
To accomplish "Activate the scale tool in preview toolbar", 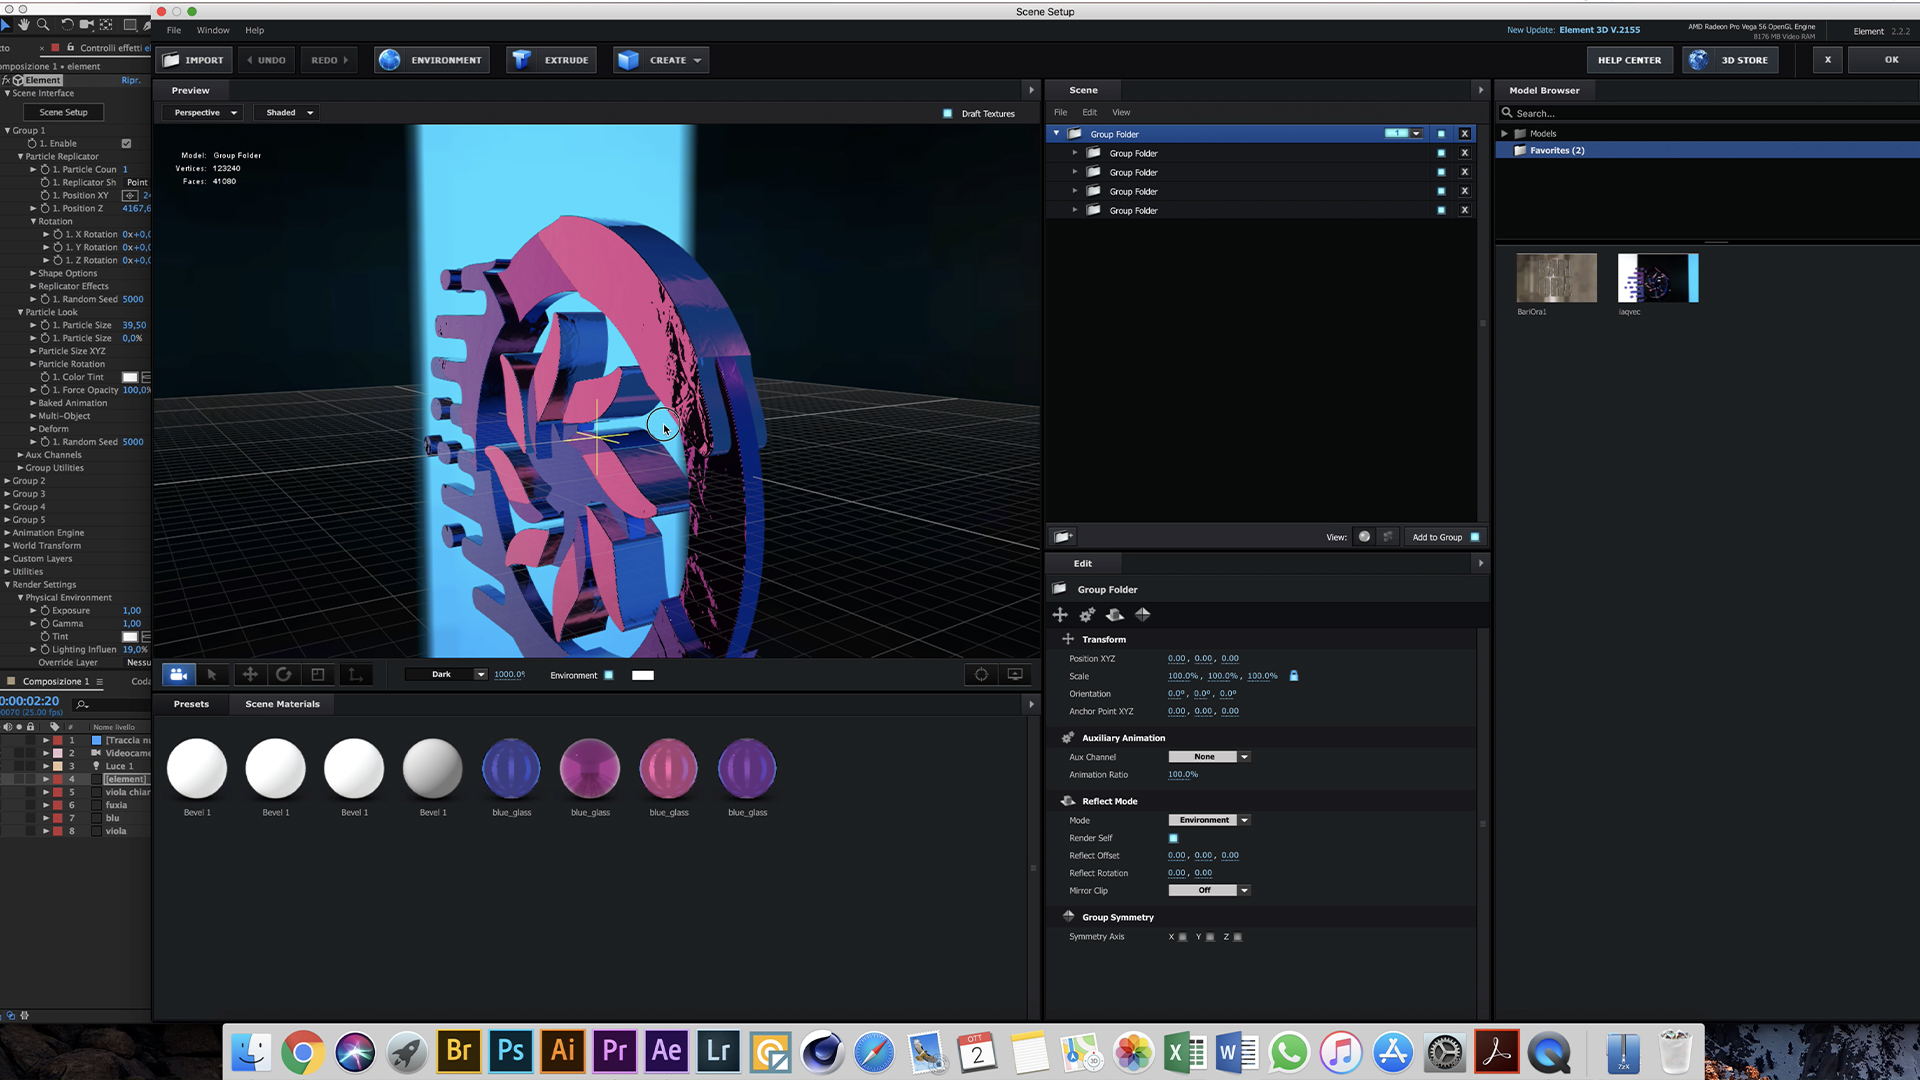I will 318,675.
